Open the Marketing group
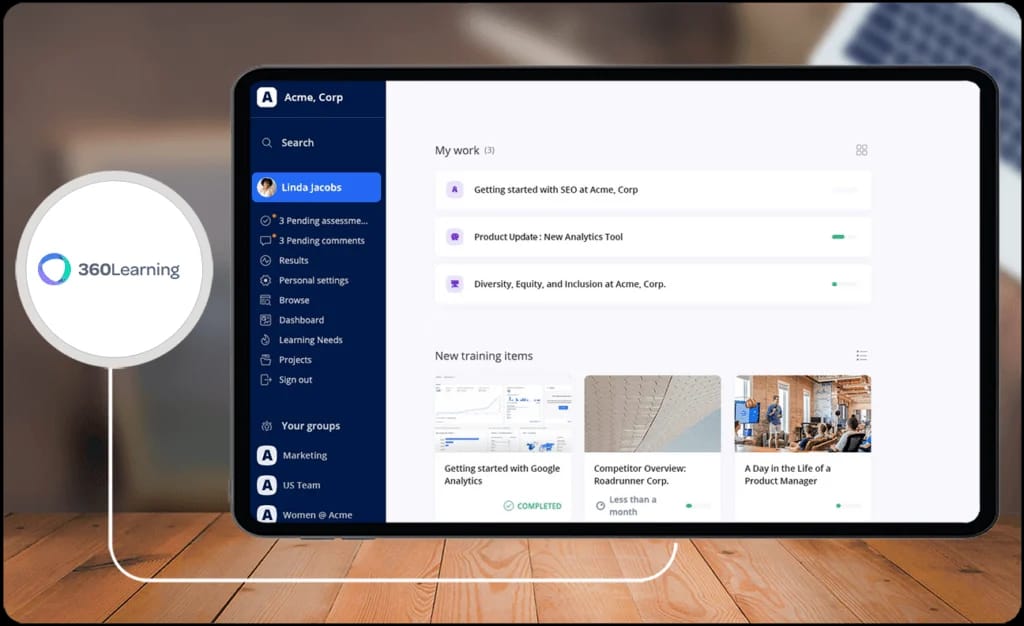The image size is (1024, 626). point(304,455)
